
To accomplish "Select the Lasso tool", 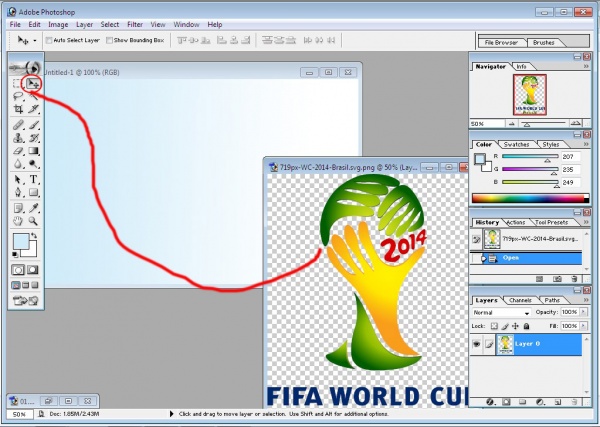I will pyautogui.click(x=18, y=96).
